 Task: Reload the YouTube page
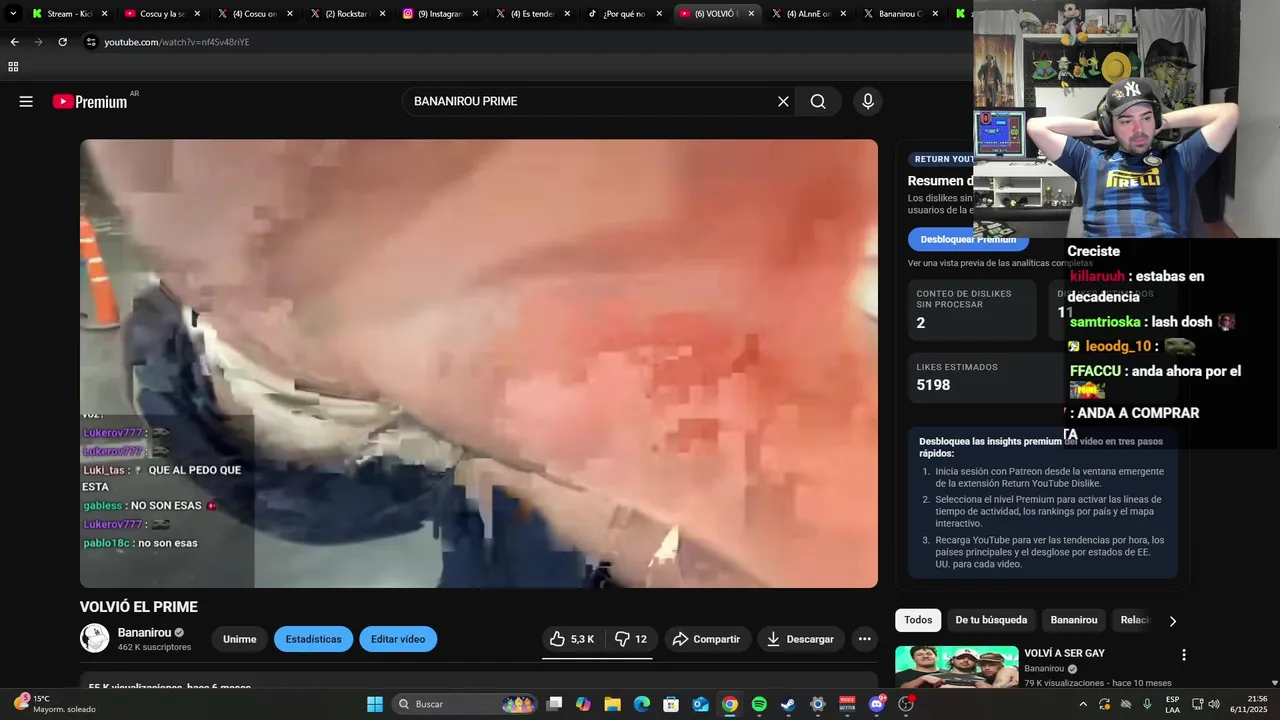click(x=62, y=42)
